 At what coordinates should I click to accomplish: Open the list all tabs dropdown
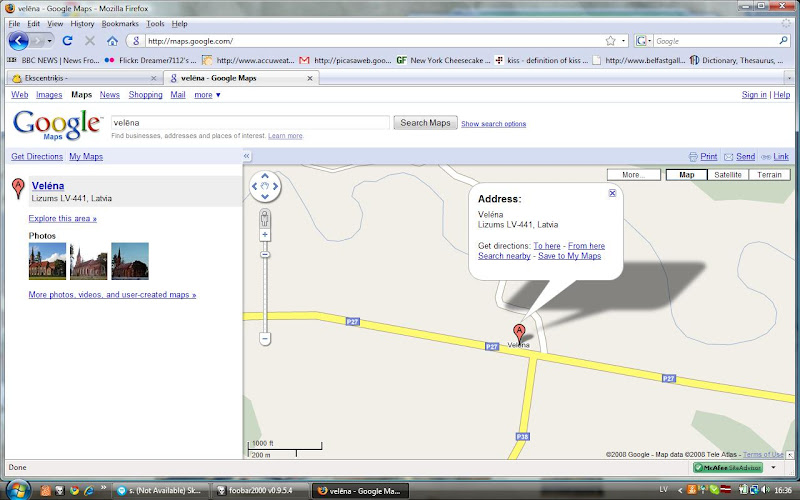click(x=789, y=78)
